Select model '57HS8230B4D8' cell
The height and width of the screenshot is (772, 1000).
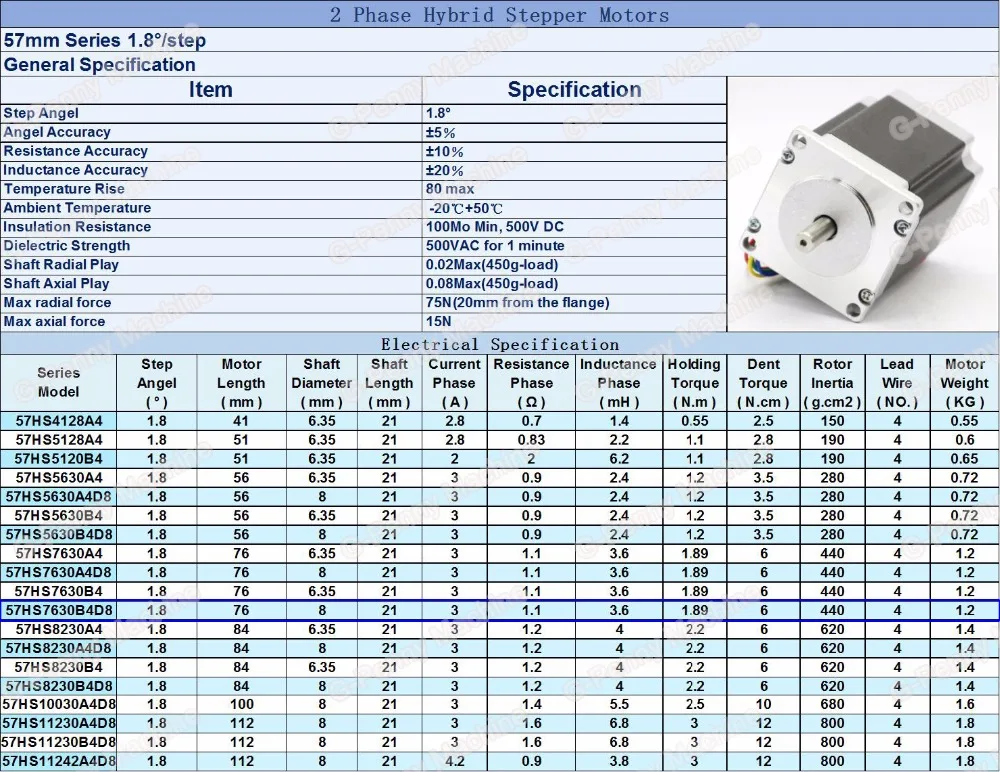click(59, 687)
